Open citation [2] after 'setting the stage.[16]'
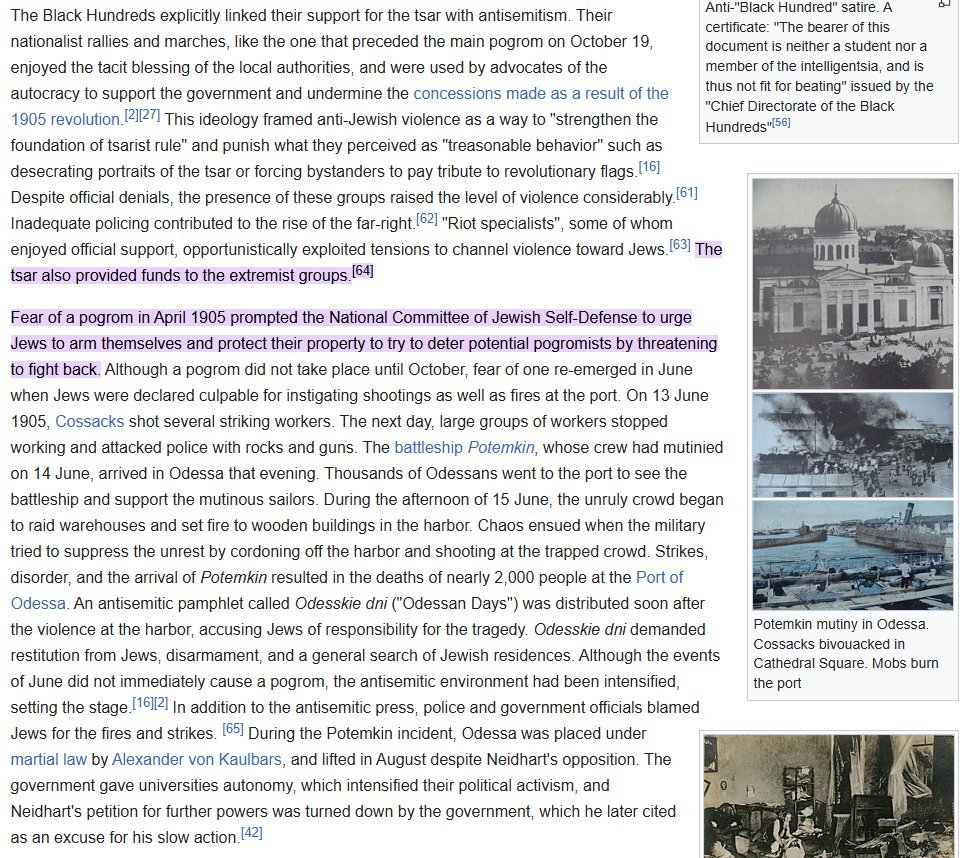The height and width of the screenshot is (858, 966). (161, 703)
